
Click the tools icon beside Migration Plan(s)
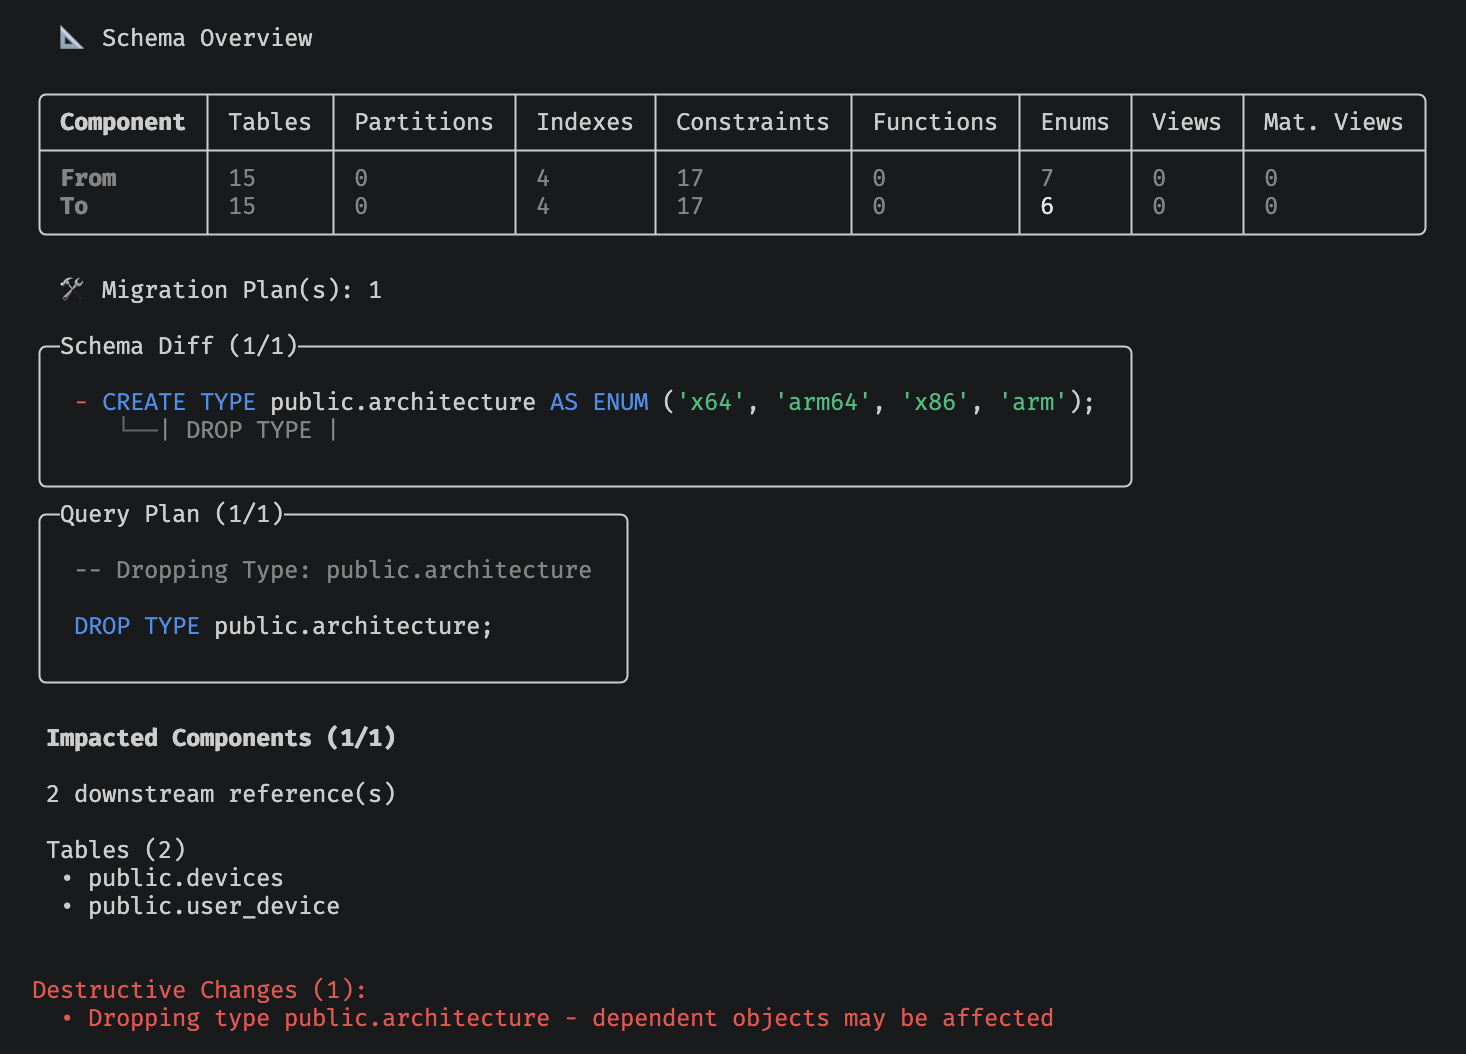72,290
